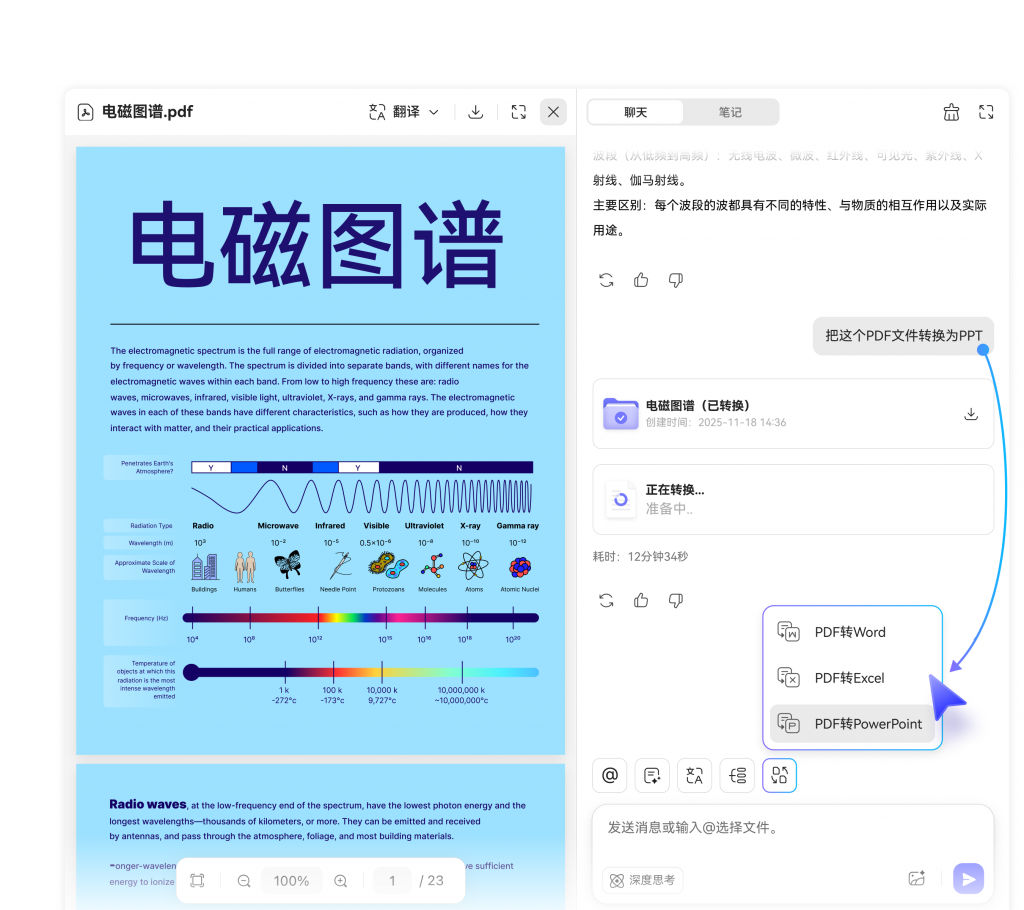
Task: Open the summarize tool icon above the chat input
Action: point(652,775)
